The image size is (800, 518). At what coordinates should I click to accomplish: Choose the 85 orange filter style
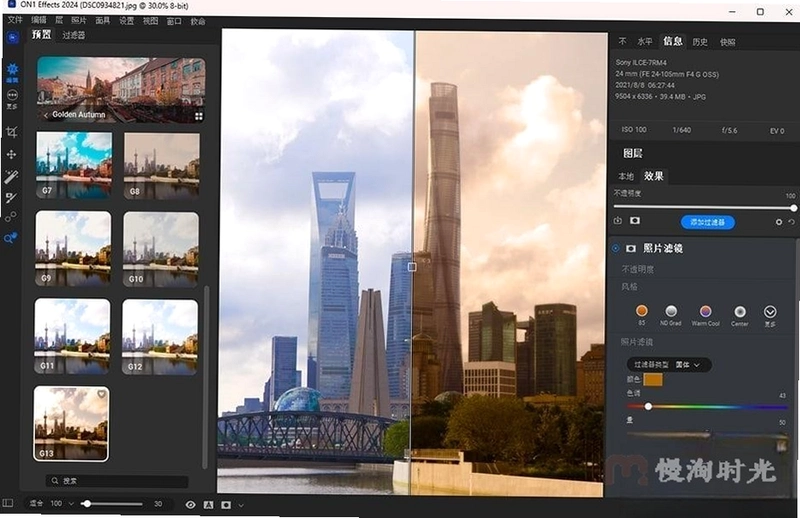pyautogui.click(x=641, y=311)
